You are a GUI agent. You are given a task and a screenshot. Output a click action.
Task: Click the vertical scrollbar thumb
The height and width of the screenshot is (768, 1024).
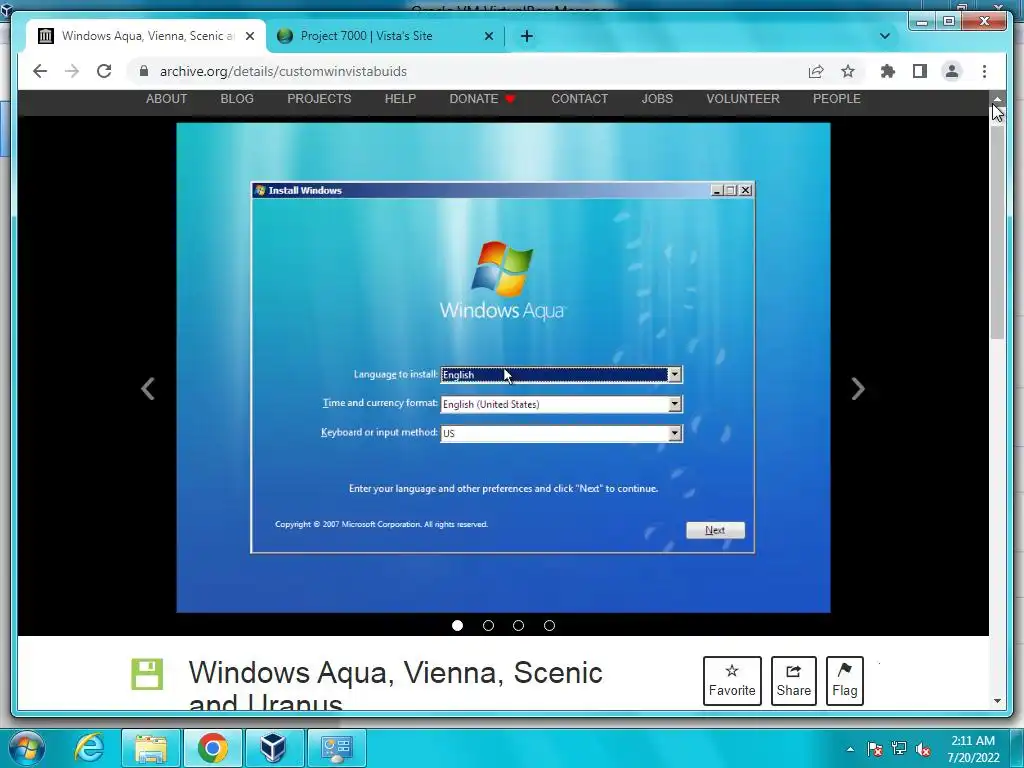[997, 232]
